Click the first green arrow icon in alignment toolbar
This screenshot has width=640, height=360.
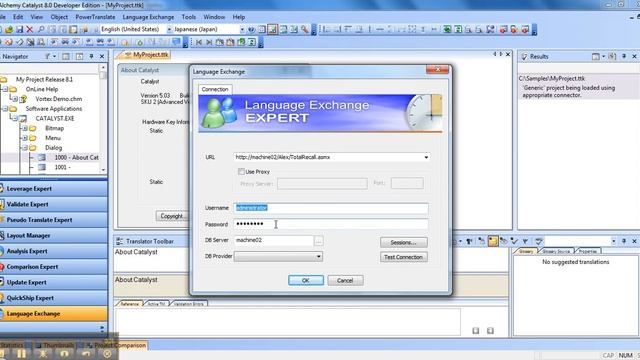(447, 29)
